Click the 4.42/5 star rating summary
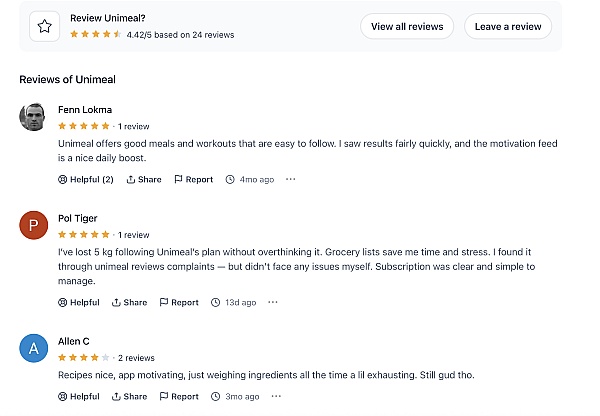This screenshot has width=600, height=416. tap(151, 35)
